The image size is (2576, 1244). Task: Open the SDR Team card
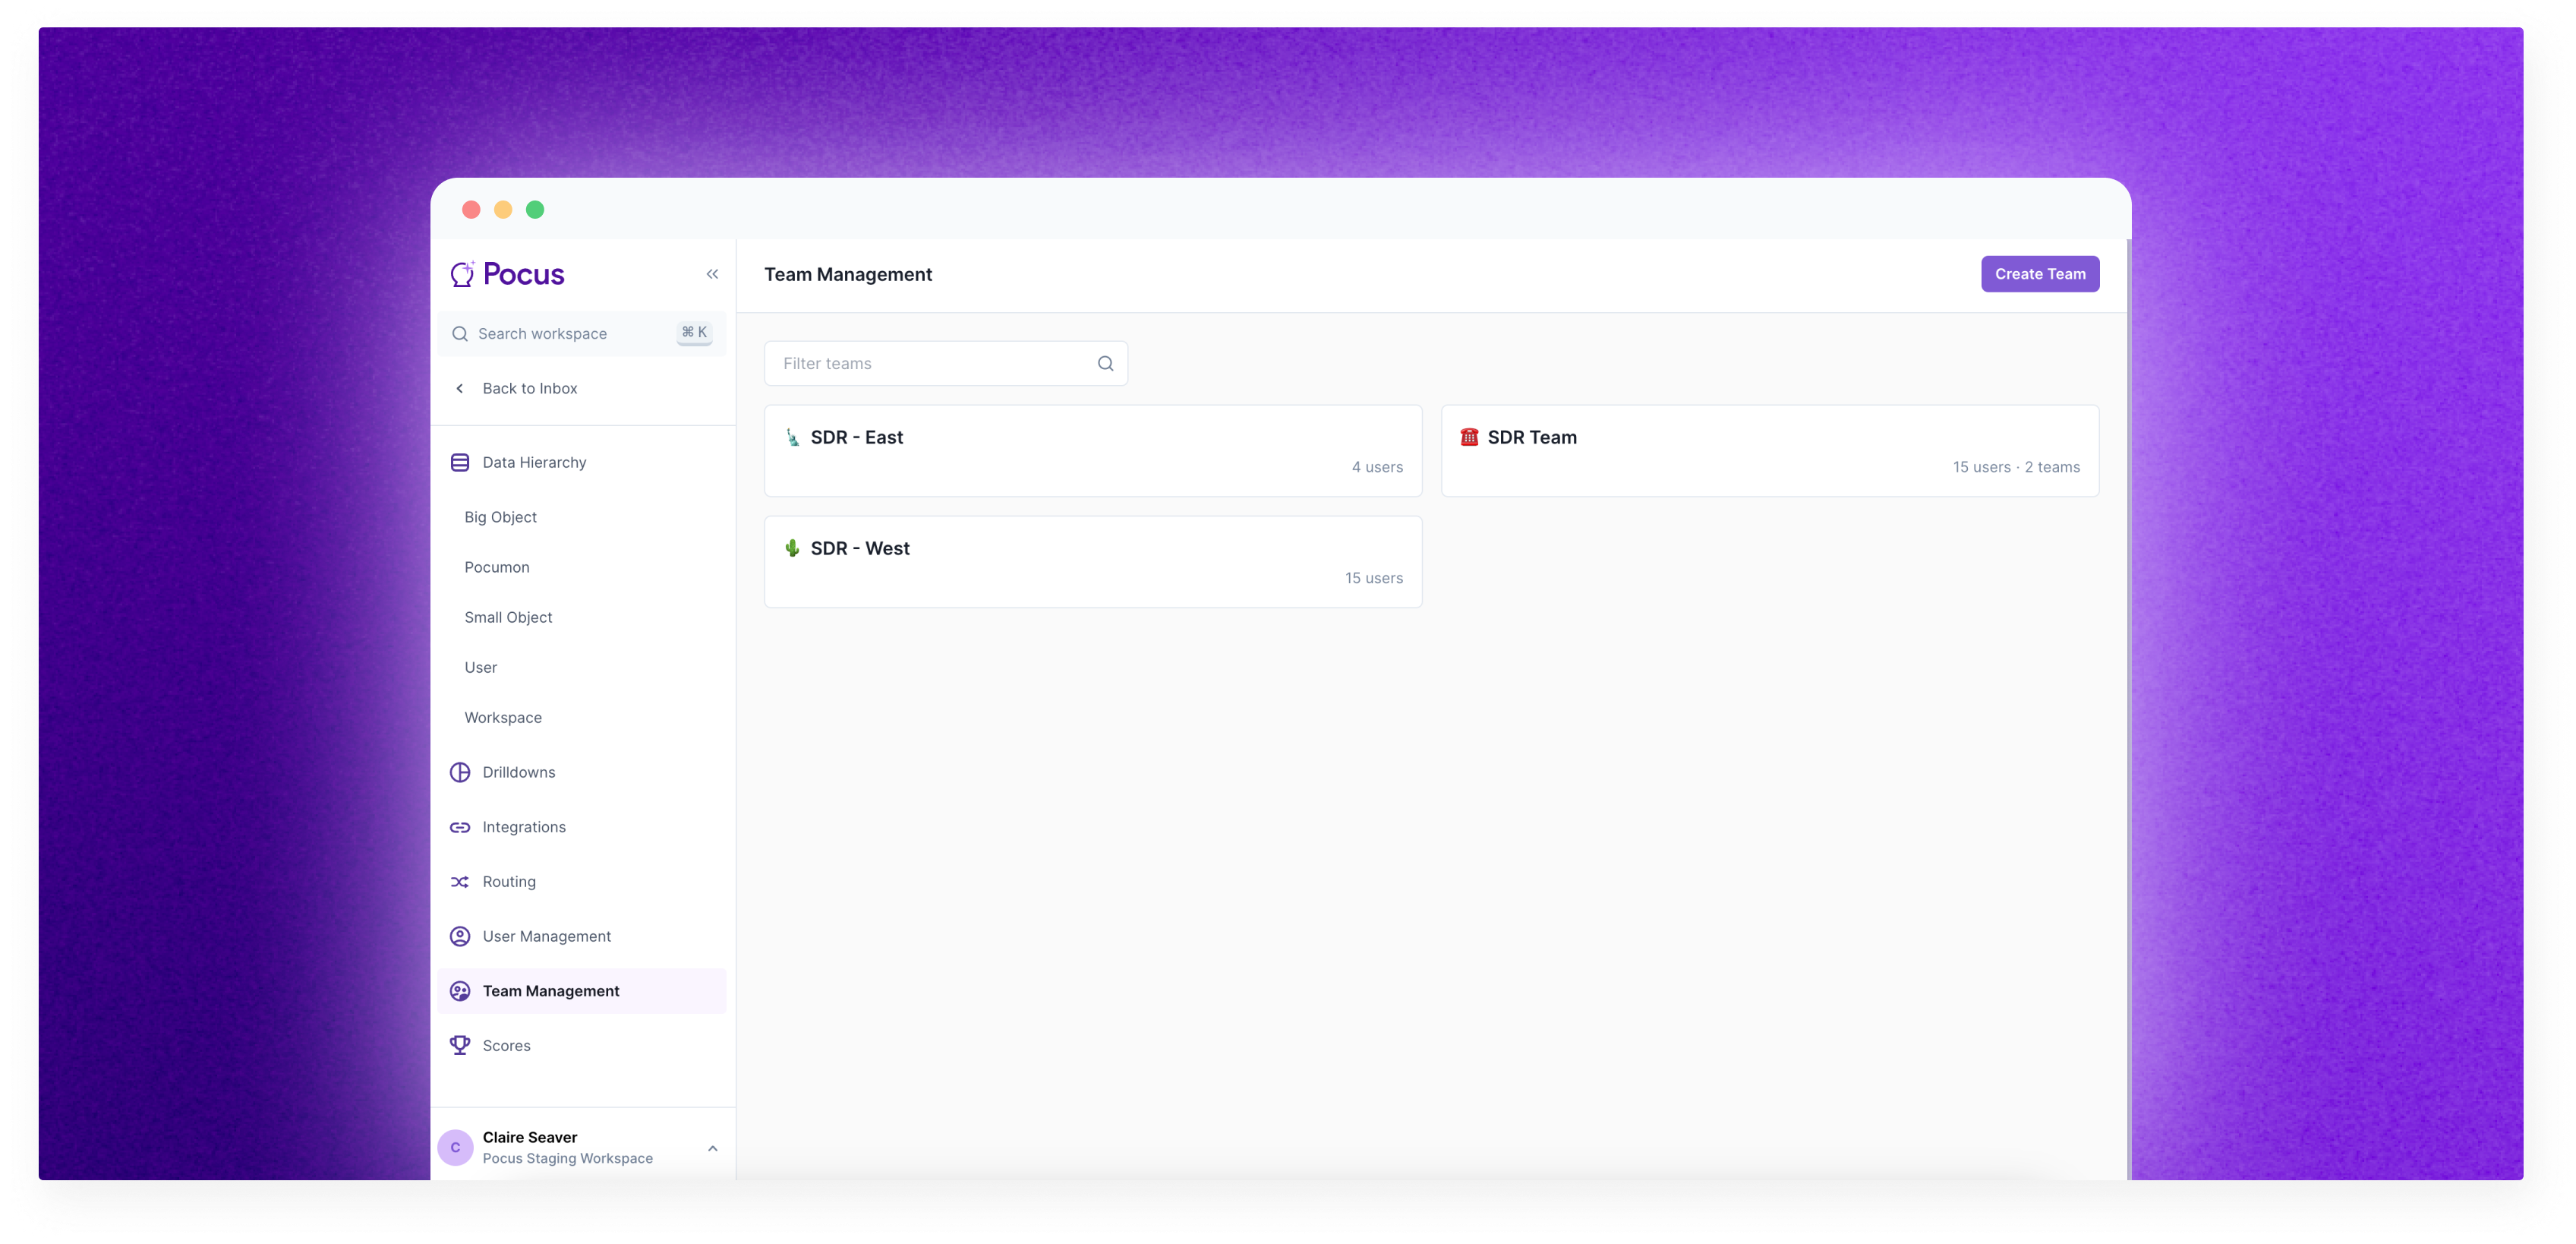pos(1769,451)
